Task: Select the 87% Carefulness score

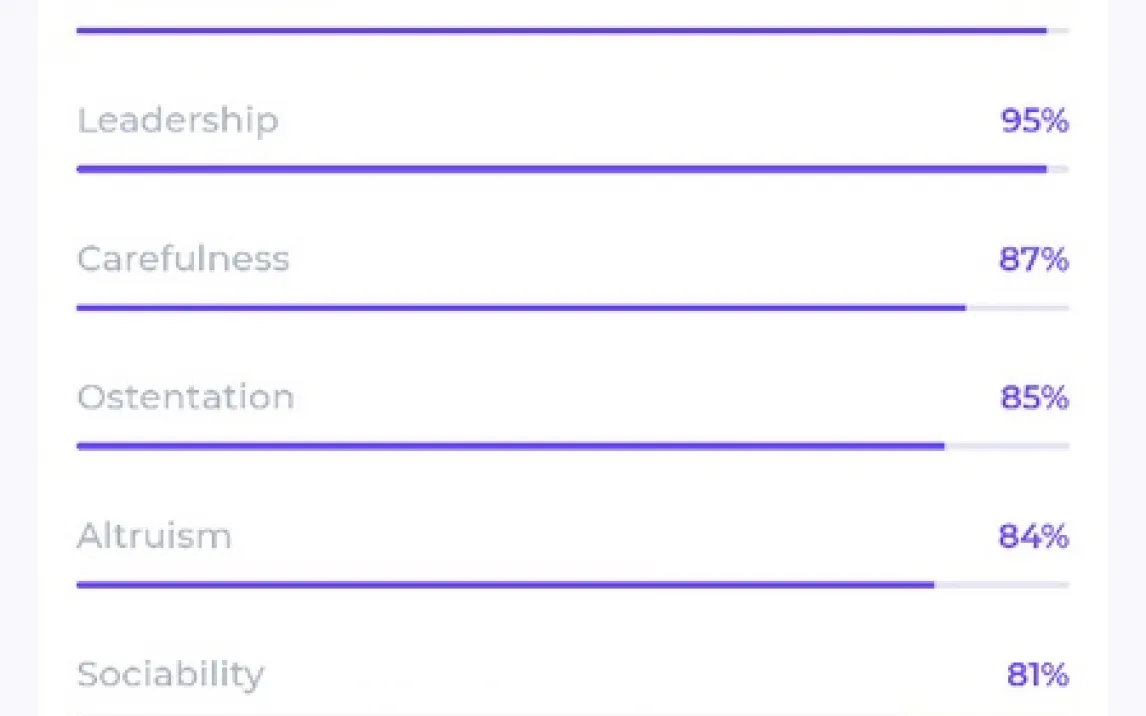Action: (1034, 260)
